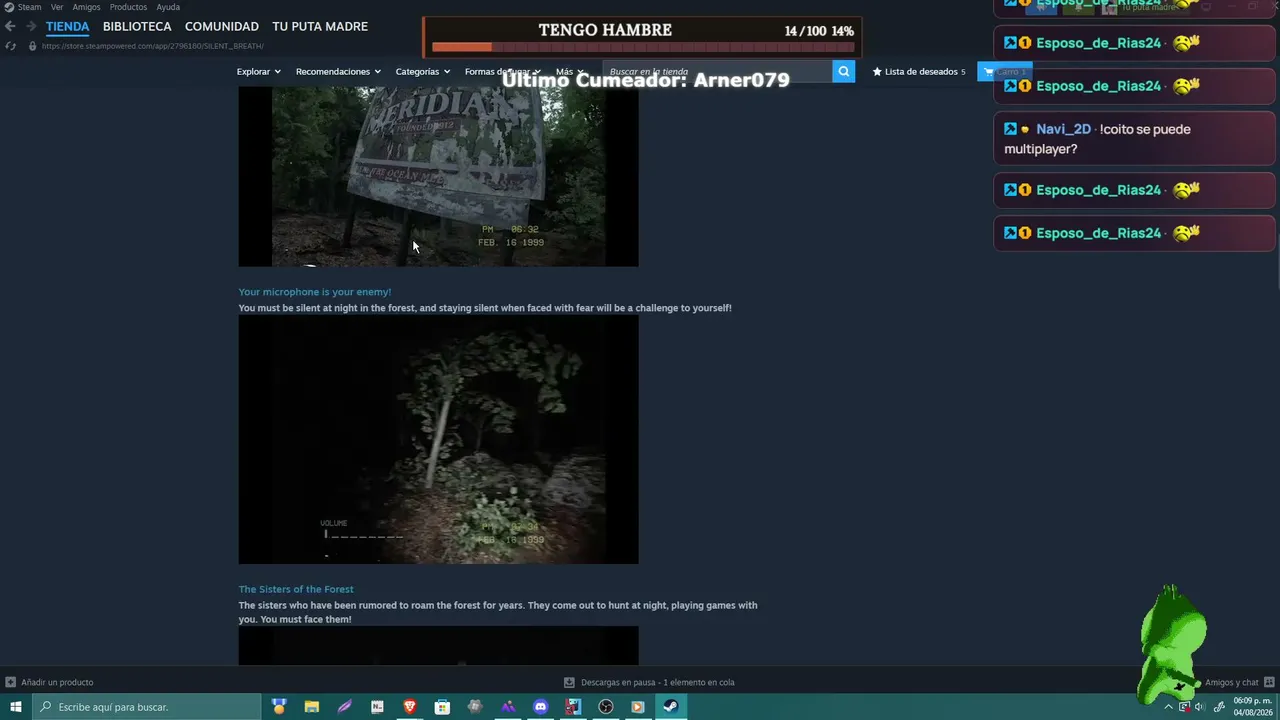The image size is (1280, 720).
Task: Go back with the Steam back arrow
Action: (10, 27)
